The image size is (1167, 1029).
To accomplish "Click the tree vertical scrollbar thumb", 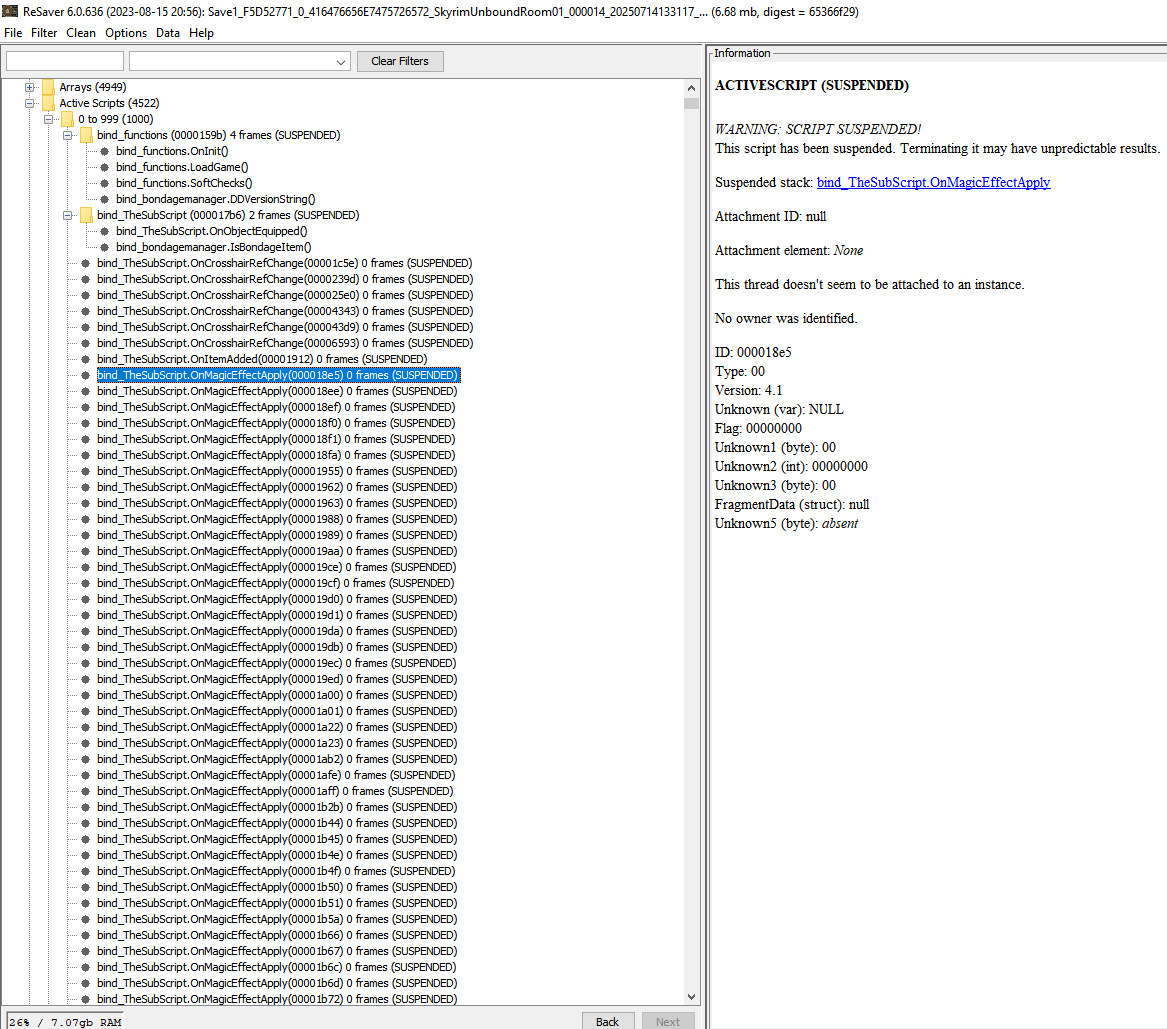I will (x=691, y=103).
